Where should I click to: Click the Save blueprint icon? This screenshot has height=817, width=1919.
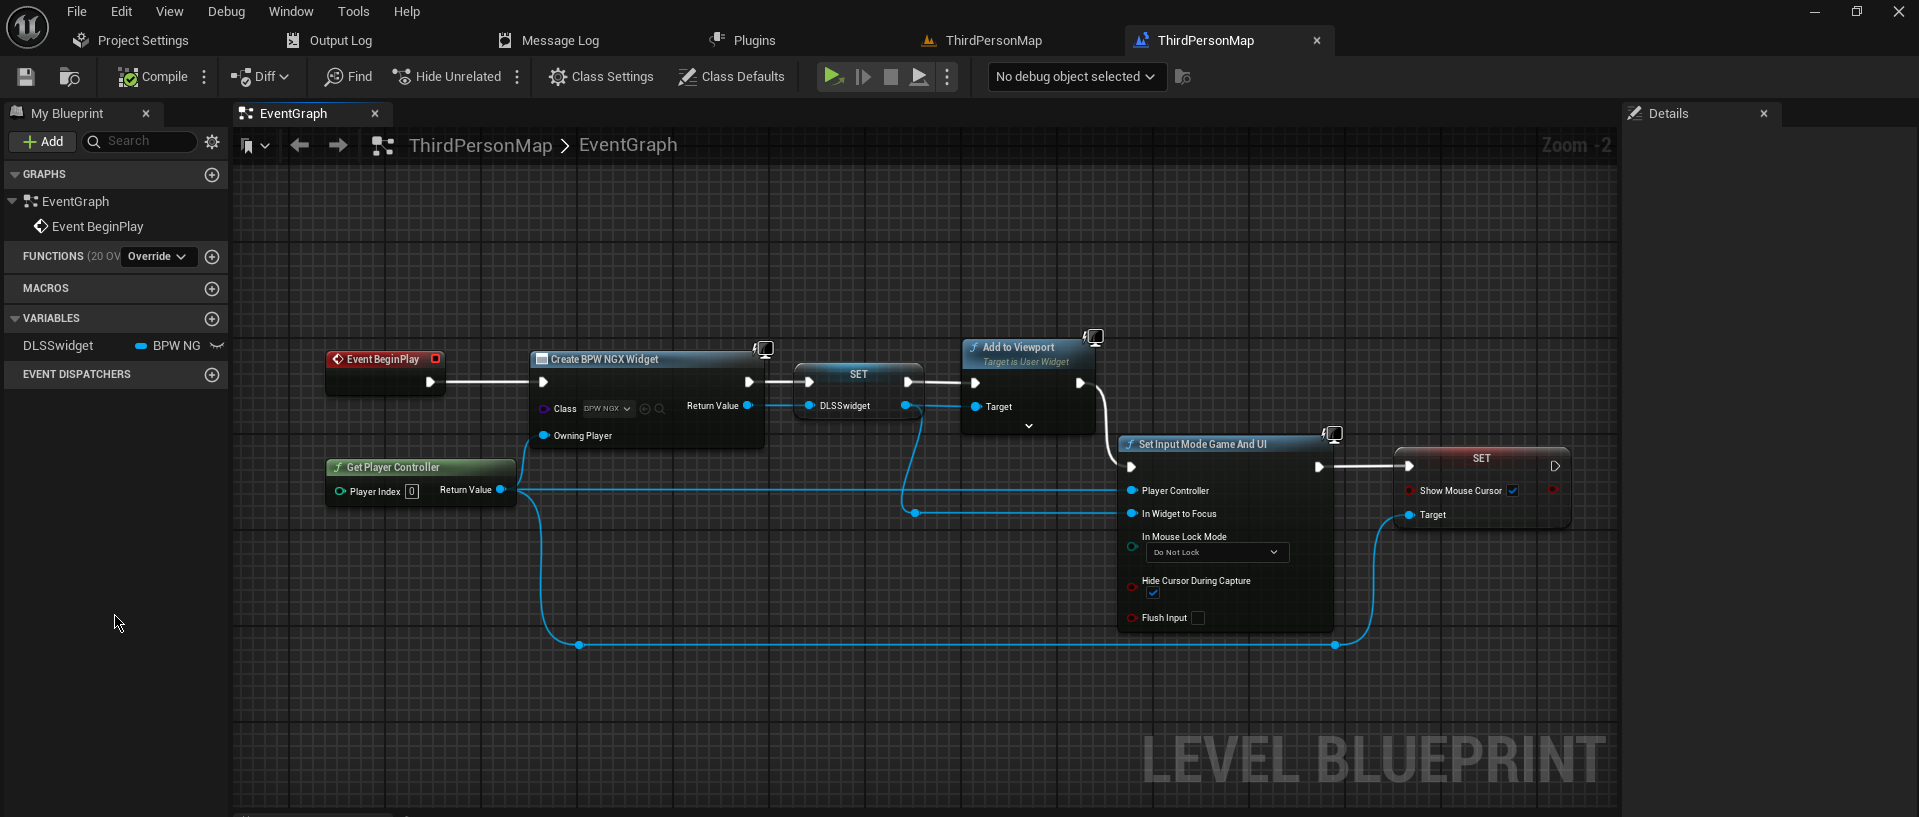pos(26,77)
